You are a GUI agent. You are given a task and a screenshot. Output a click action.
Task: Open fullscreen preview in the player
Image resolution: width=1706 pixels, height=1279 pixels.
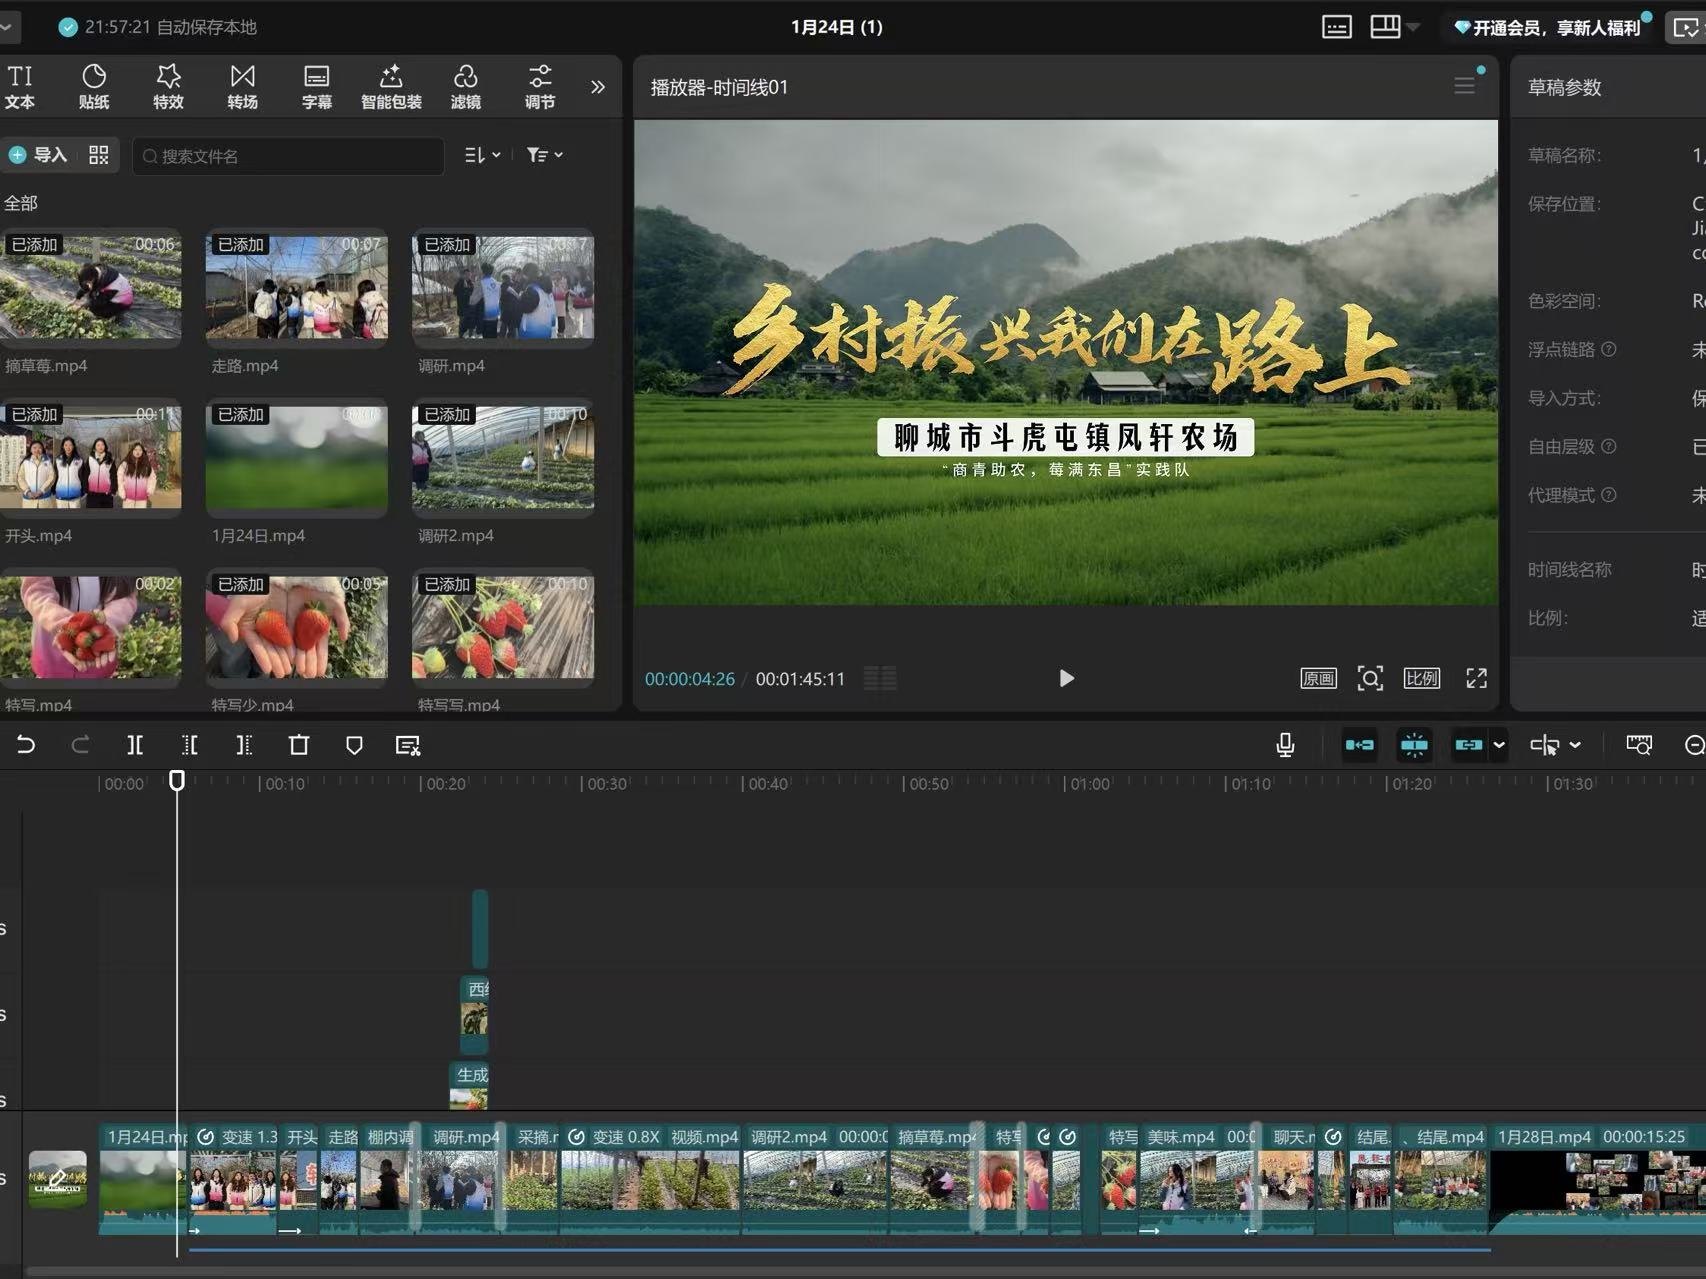pos(1476,679)
